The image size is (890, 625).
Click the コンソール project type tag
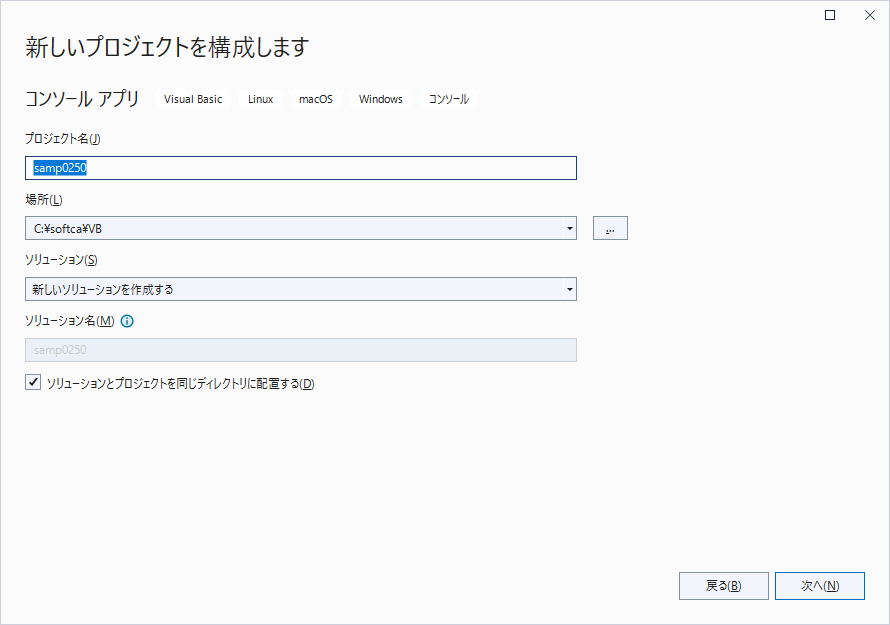pyautogui.click(x=448, y=99)
